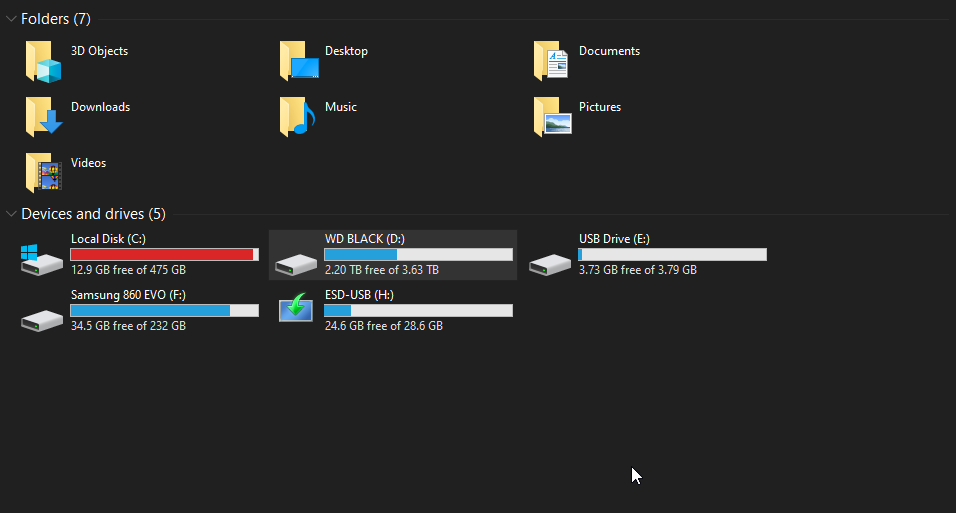Click the Folders (7) group header text
This screenshot has height=513, width=956.
pos(55,19)
